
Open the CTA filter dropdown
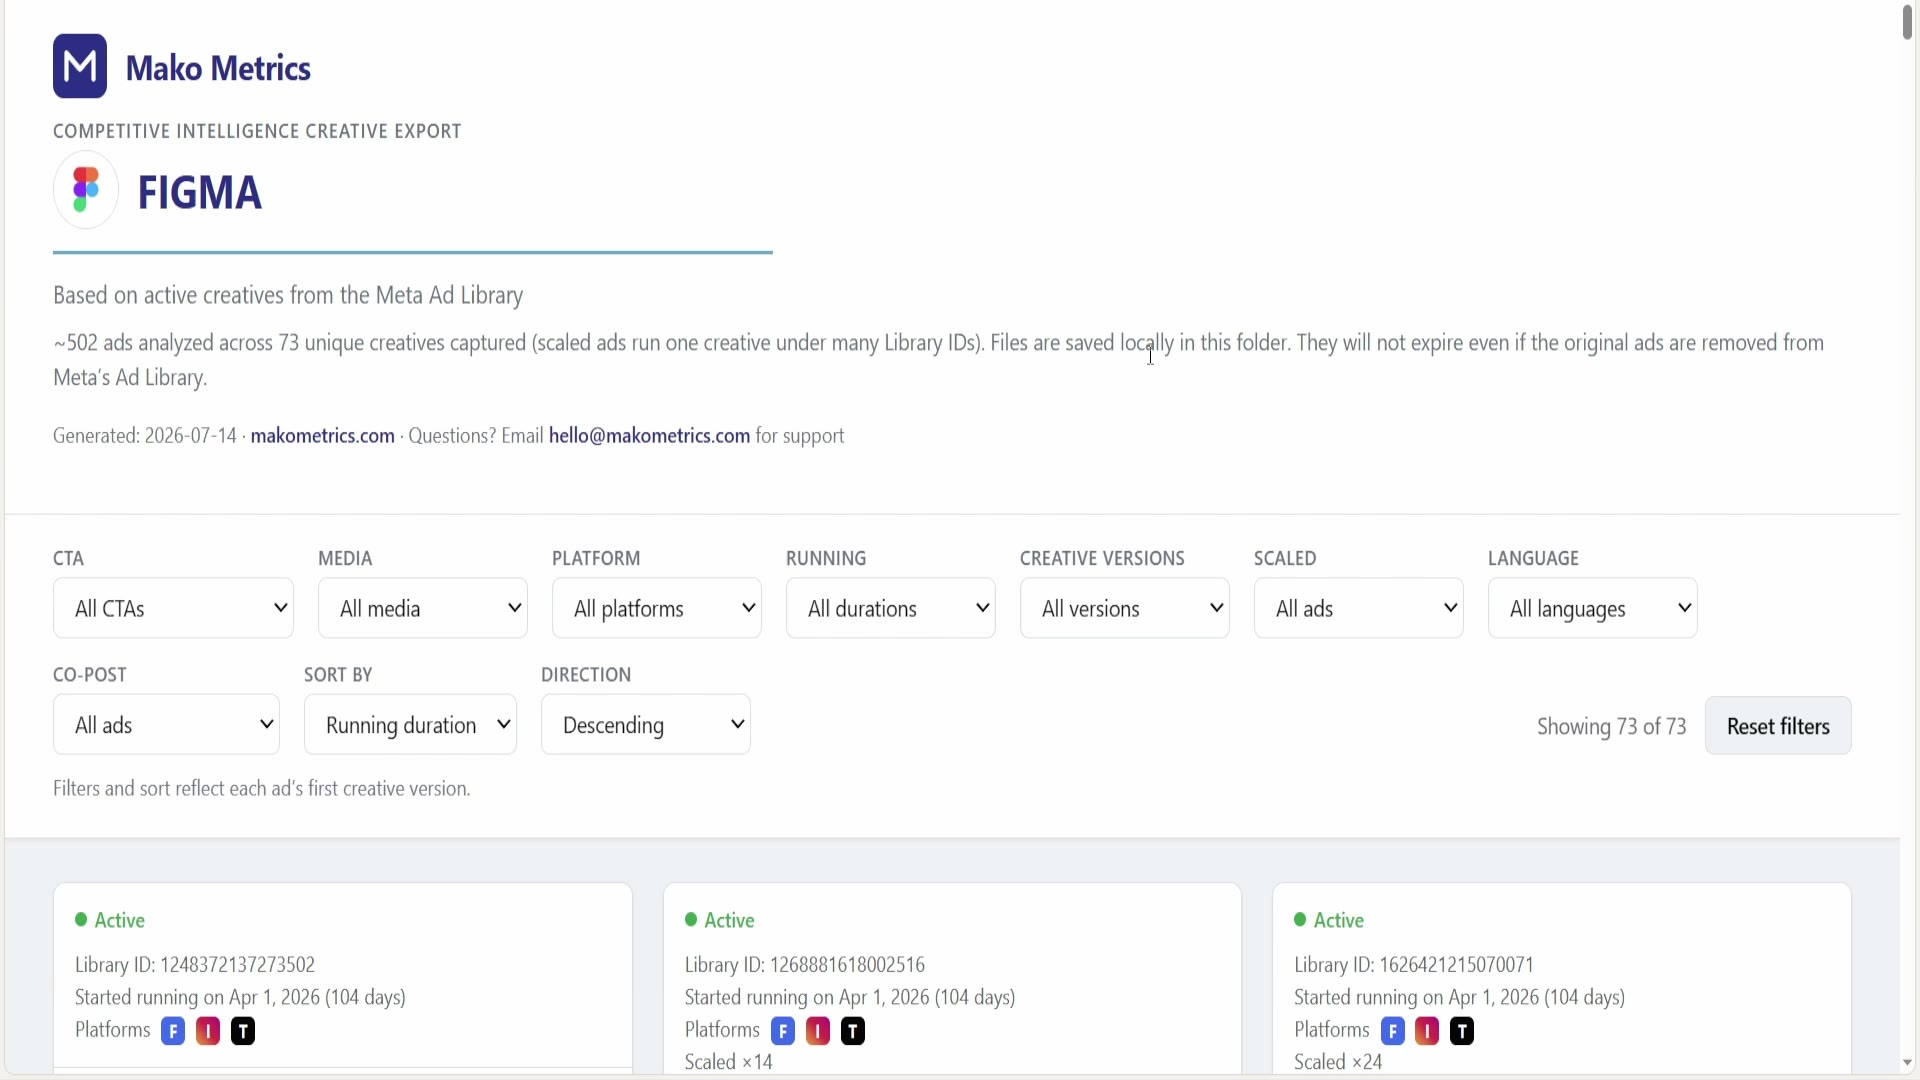(x=173, y=608)
